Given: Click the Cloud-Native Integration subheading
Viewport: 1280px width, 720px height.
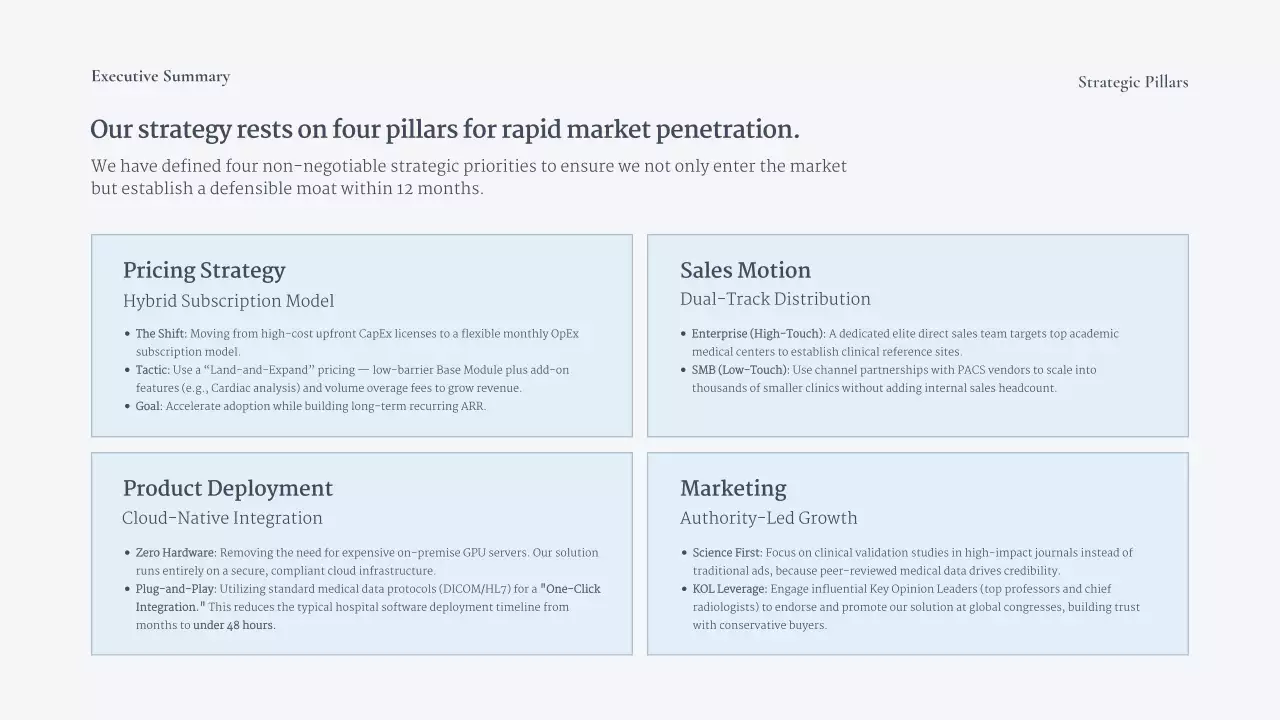Looking at the screenshot, I should tap(222, 518).
